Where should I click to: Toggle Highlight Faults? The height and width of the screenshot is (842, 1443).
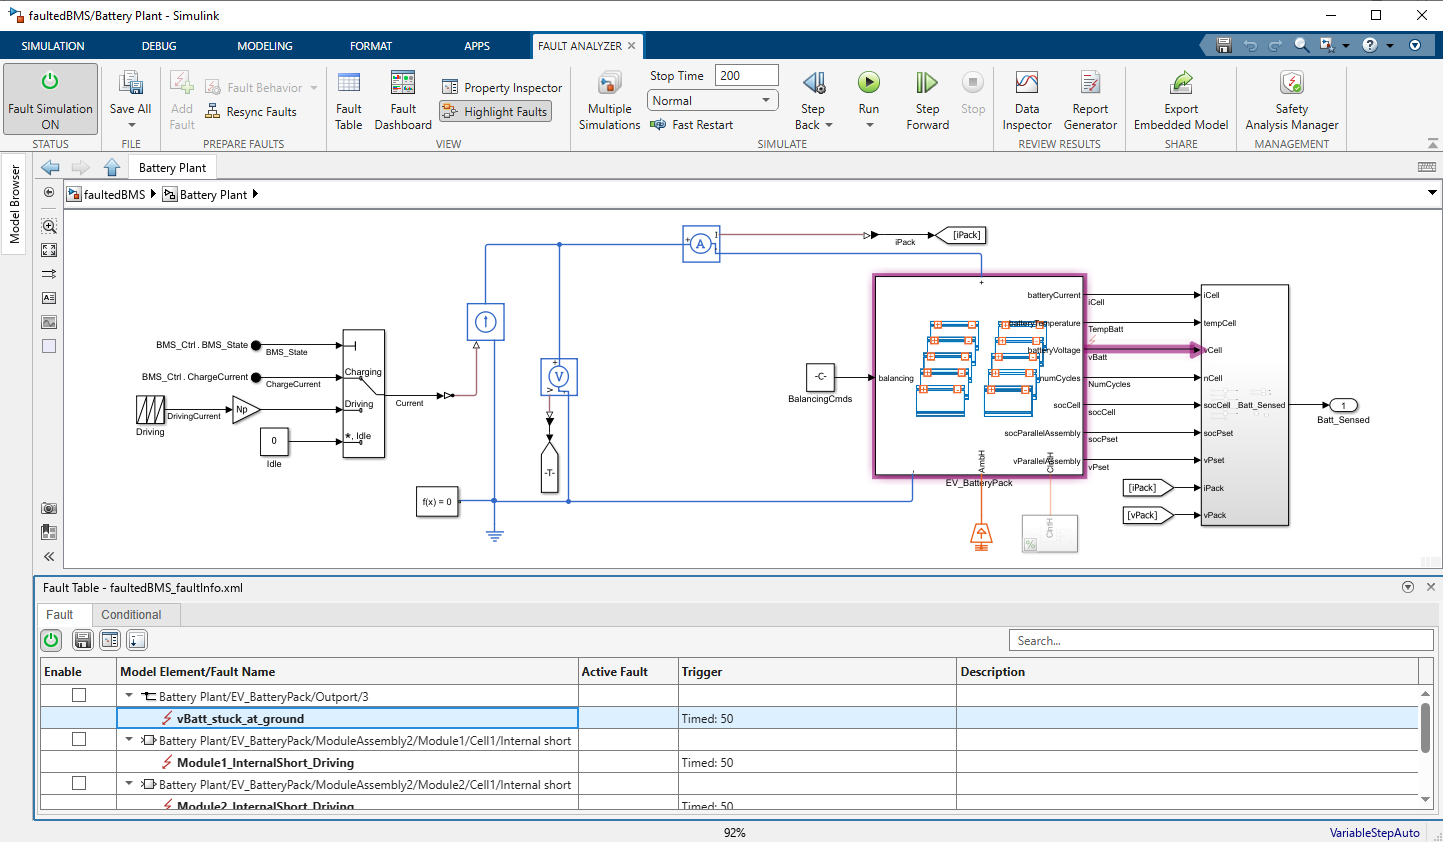click(x=495, y=112)
